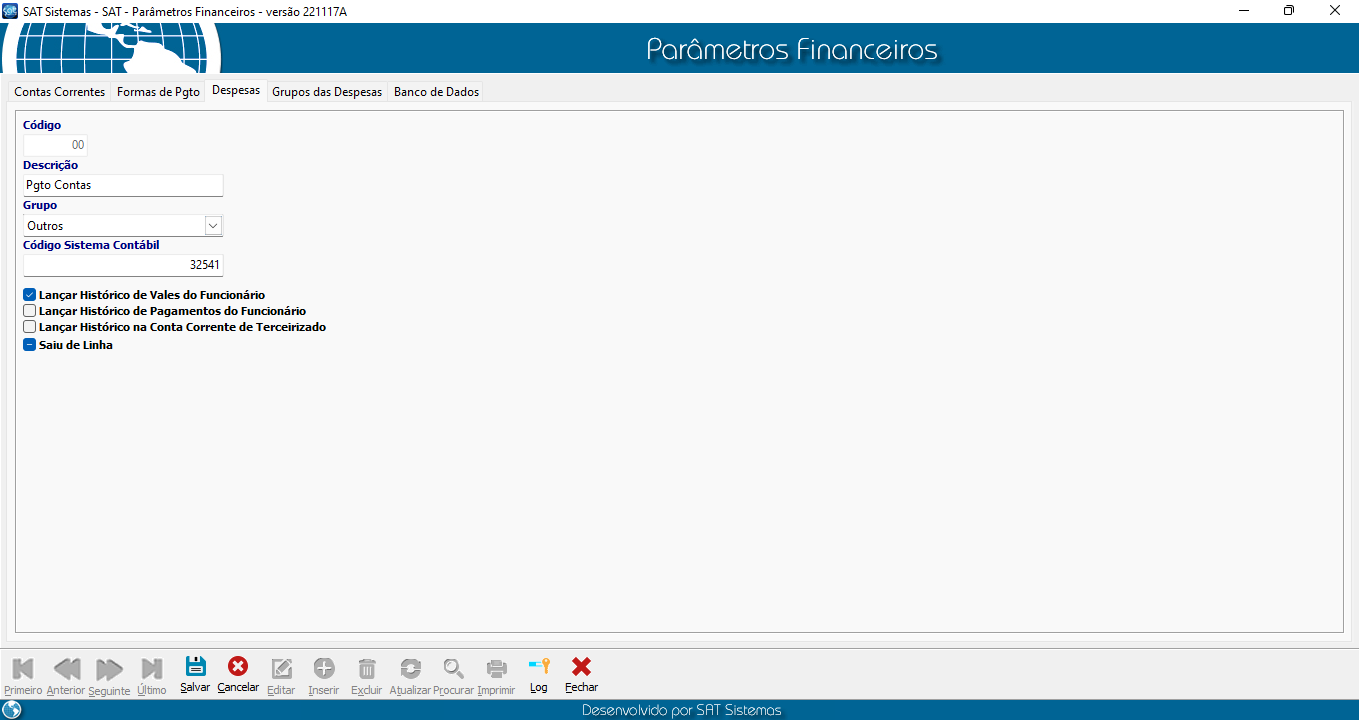
Task: Click the Salvar floppy disk icon
Action: coord(195,668)
